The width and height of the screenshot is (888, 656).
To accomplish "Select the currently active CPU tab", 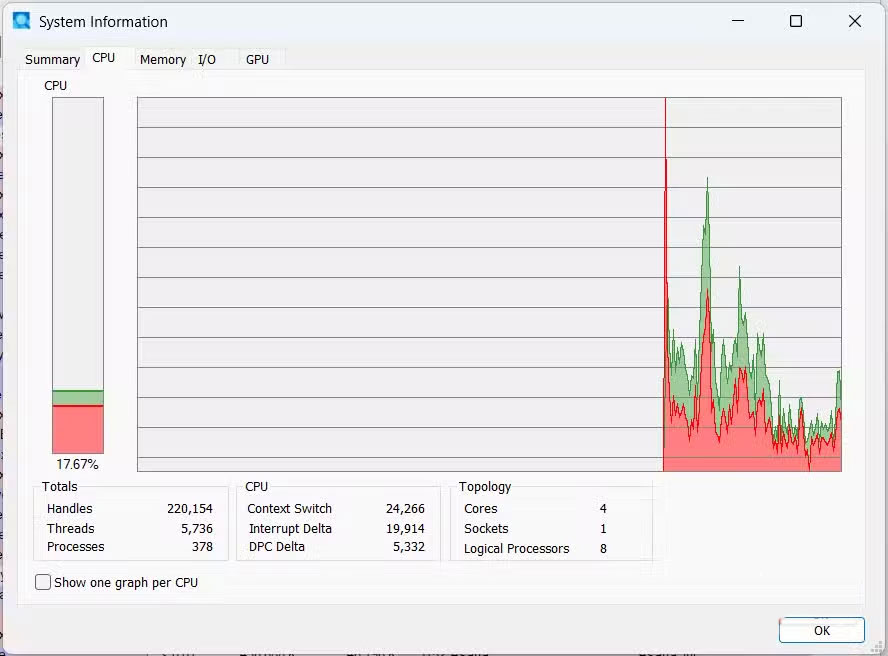I will point(105,57).
